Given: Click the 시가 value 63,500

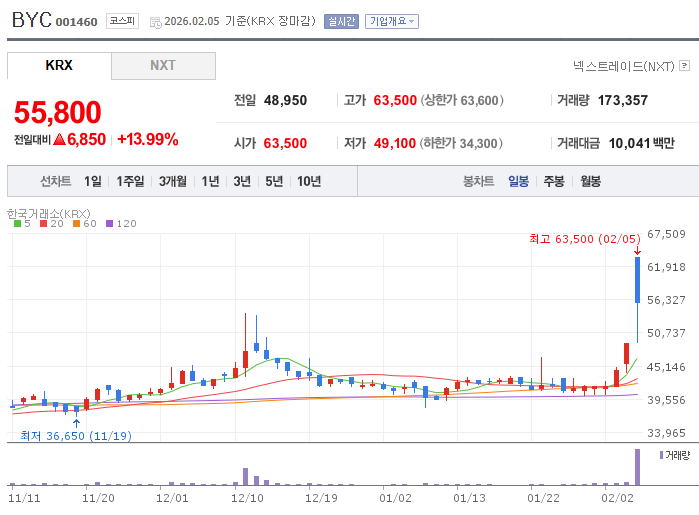Looking at the screenshot, I should click(285, 143).
